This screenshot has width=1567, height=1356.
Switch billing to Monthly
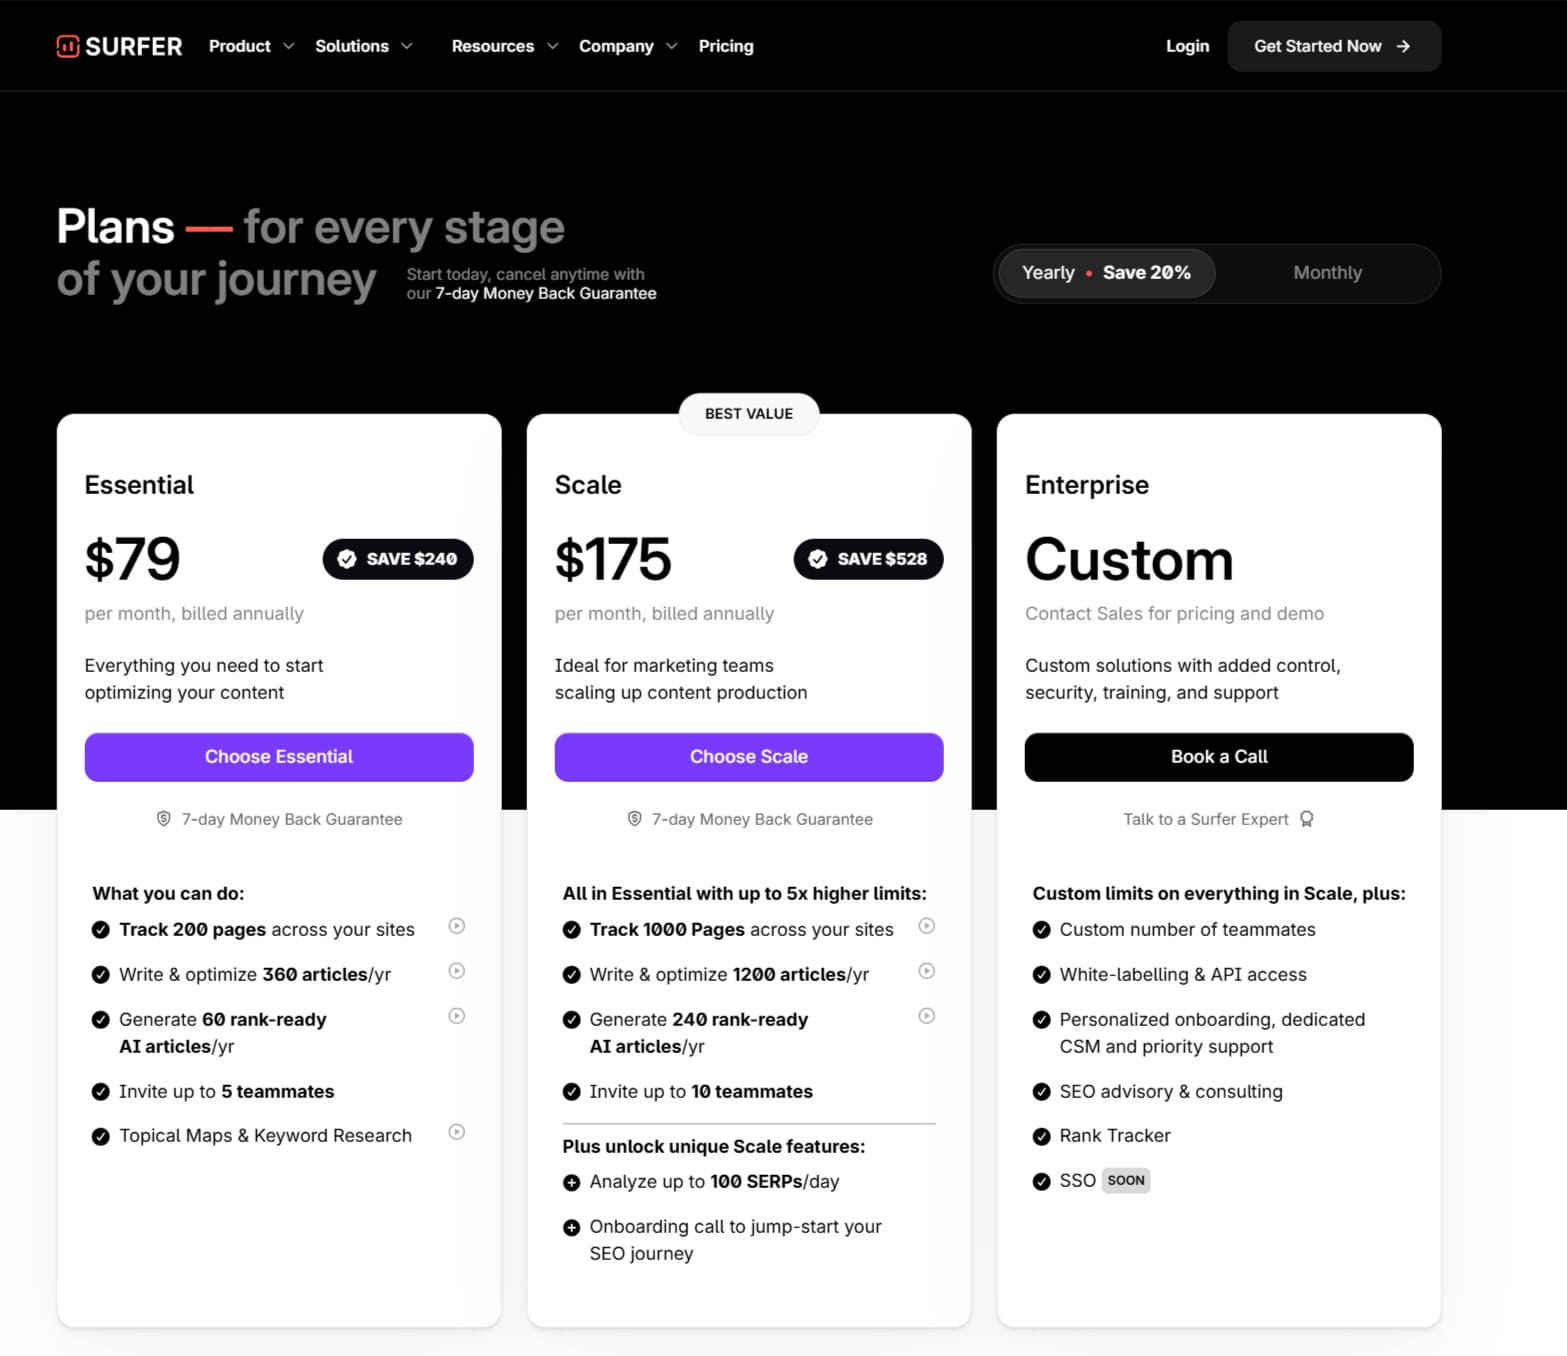(x=1327, y=273)
